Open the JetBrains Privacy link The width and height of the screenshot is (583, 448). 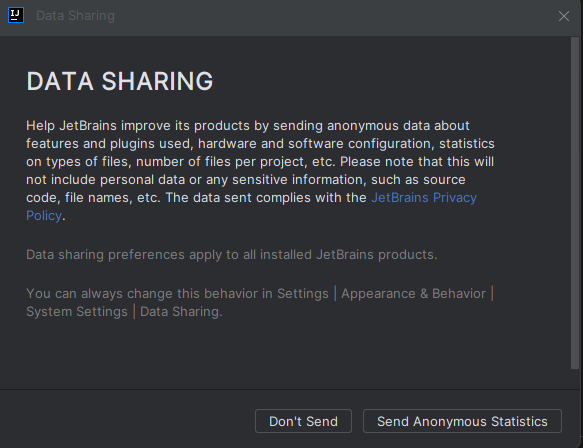424,197
